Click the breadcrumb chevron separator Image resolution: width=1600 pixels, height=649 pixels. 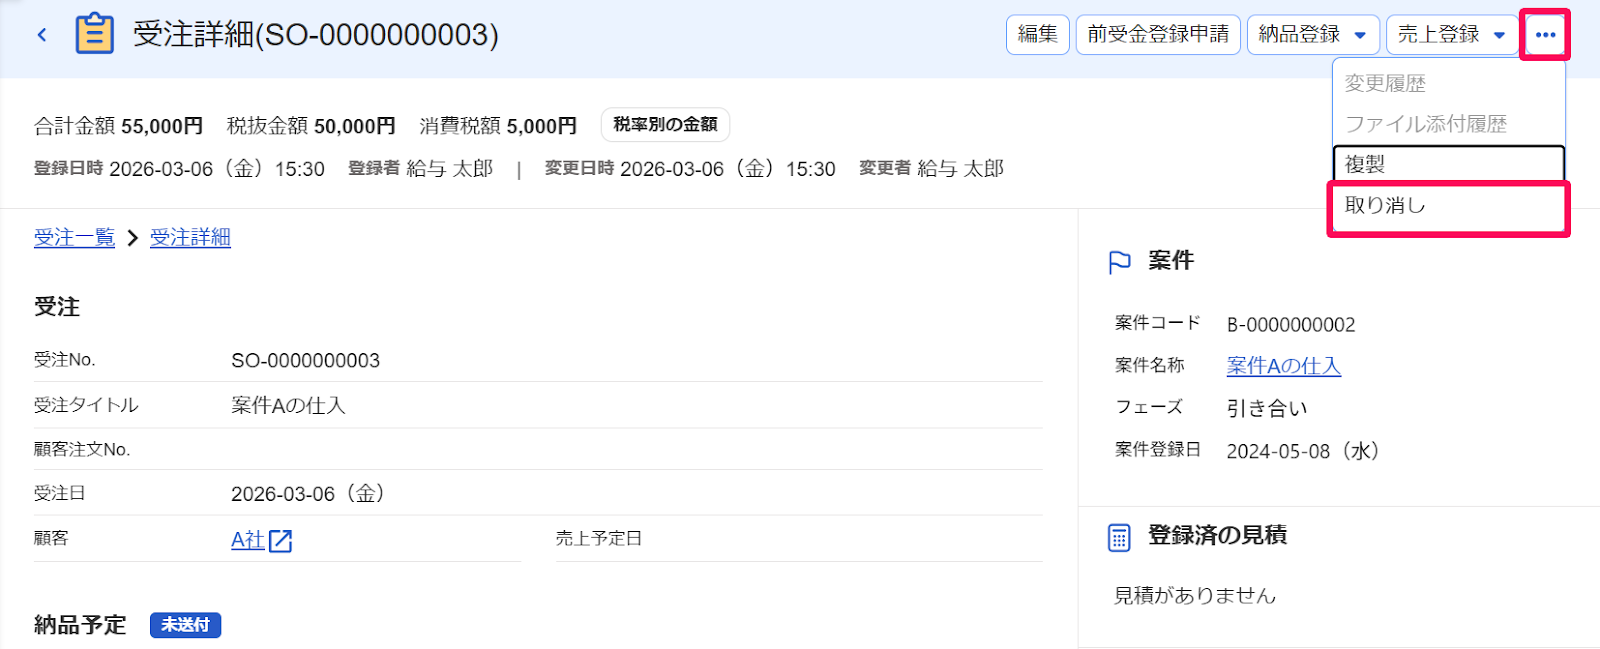[x=132, y=238]
